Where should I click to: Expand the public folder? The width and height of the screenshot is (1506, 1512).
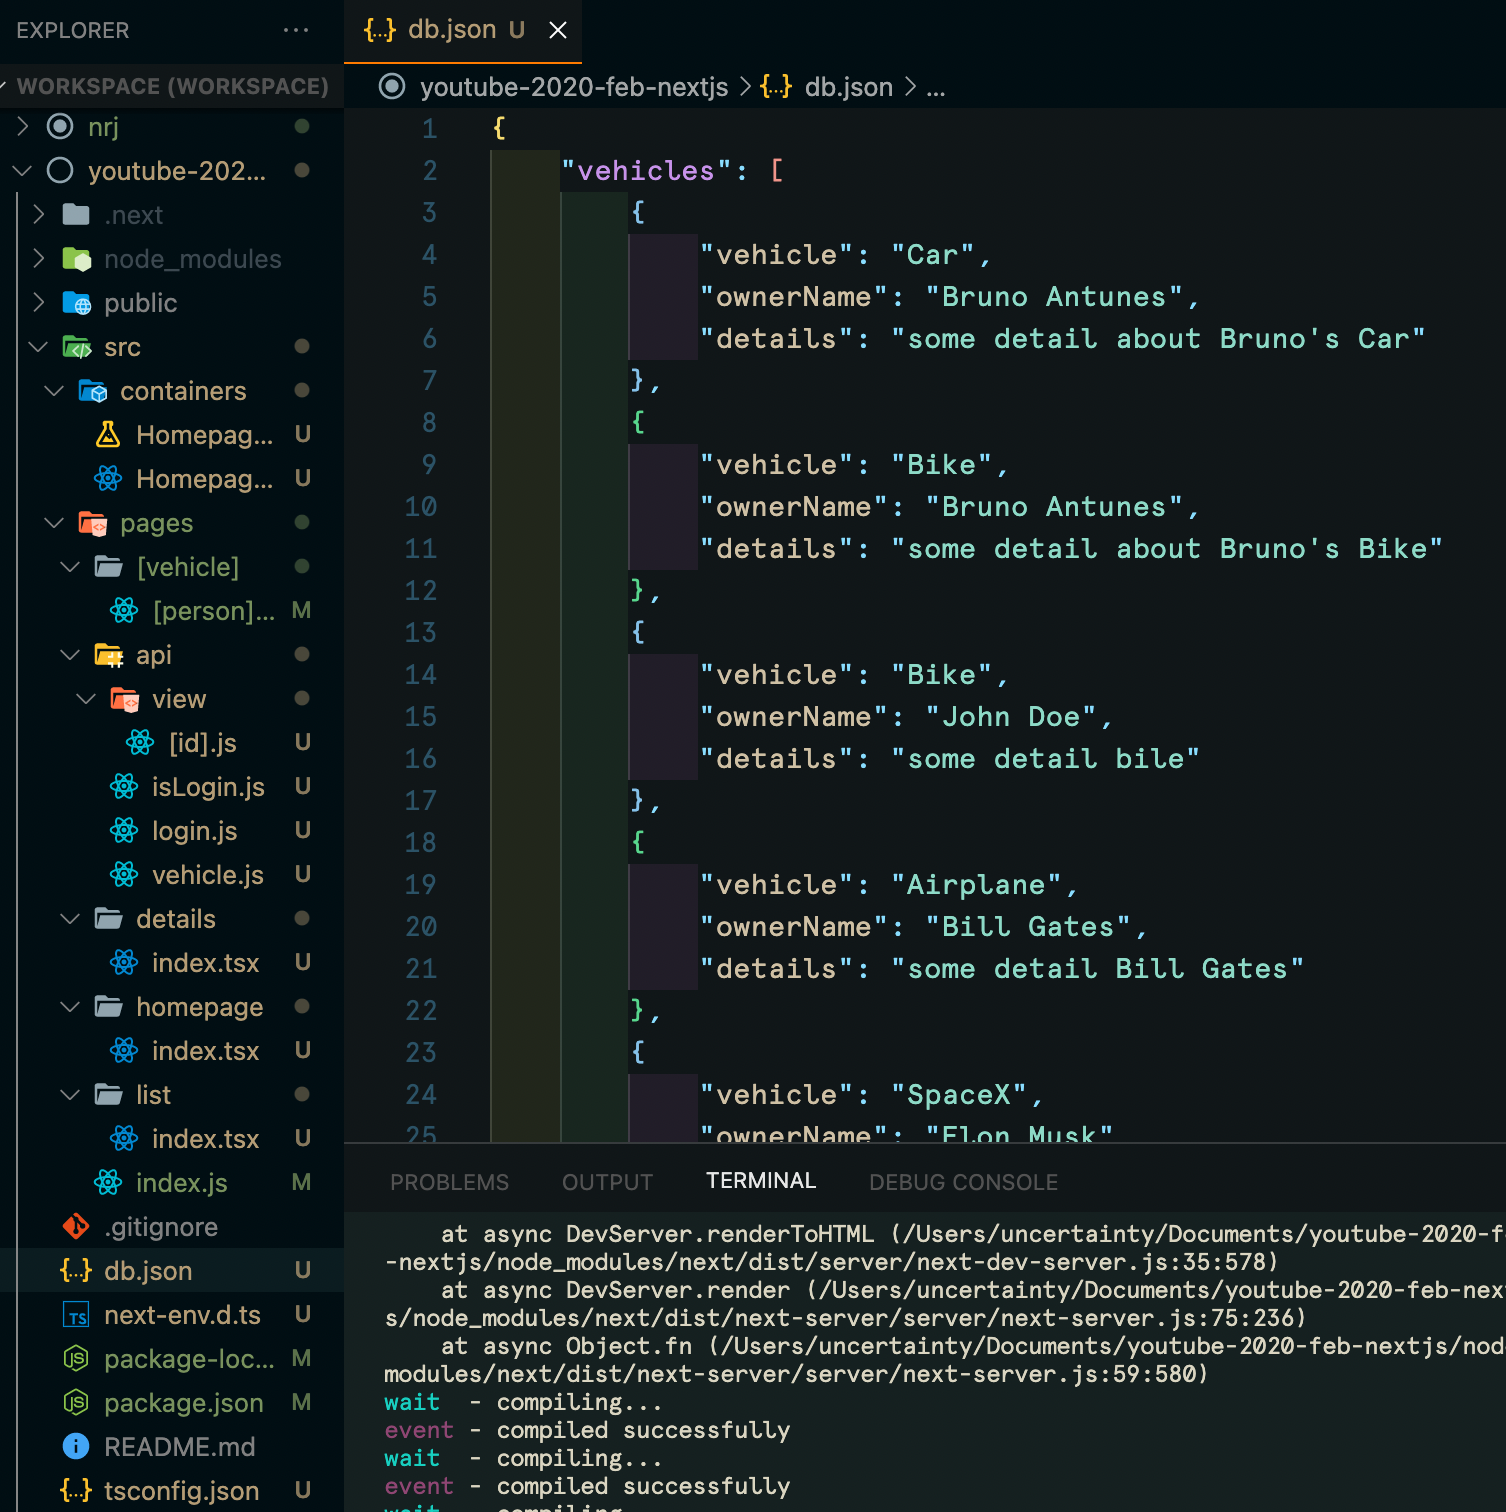point(38,302)
